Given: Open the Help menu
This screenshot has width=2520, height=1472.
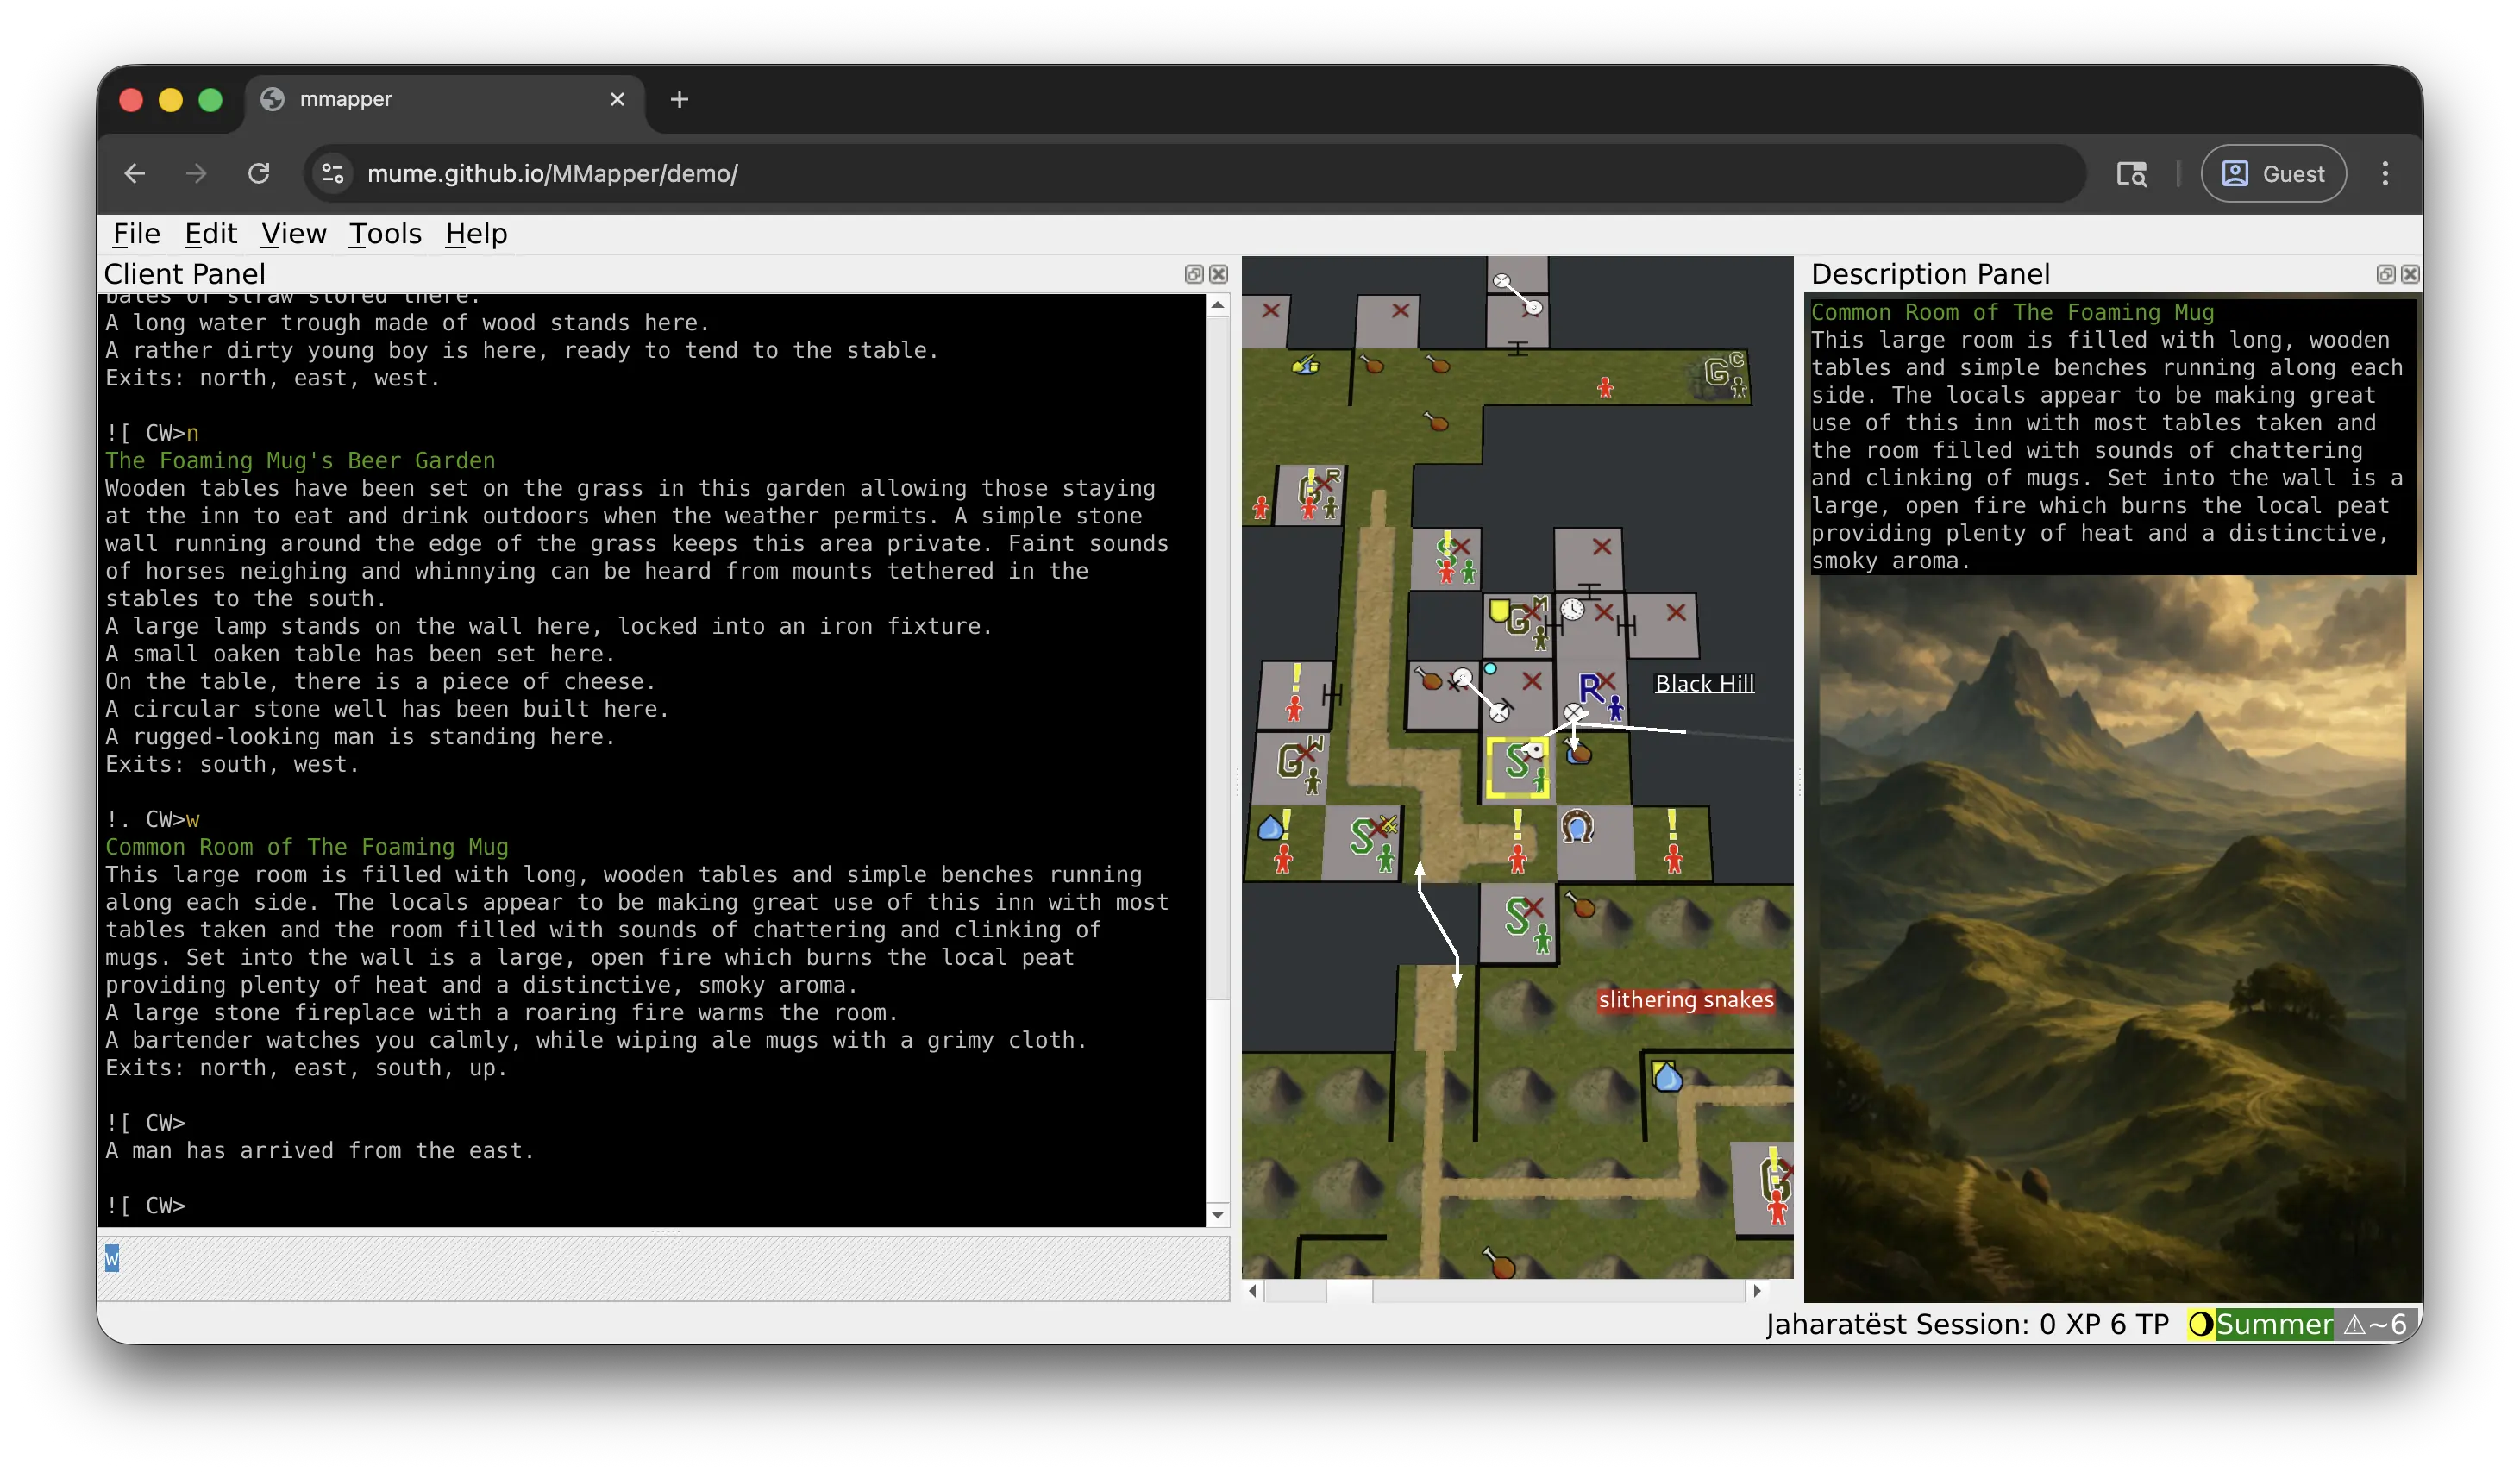Looking at the screenshot, I should 476,234.
